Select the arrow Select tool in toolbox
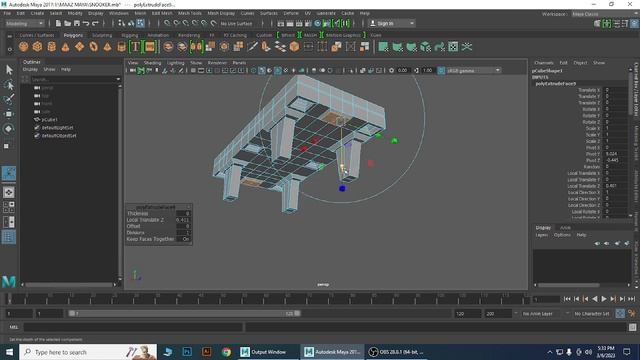 click(x=9, y=70)
